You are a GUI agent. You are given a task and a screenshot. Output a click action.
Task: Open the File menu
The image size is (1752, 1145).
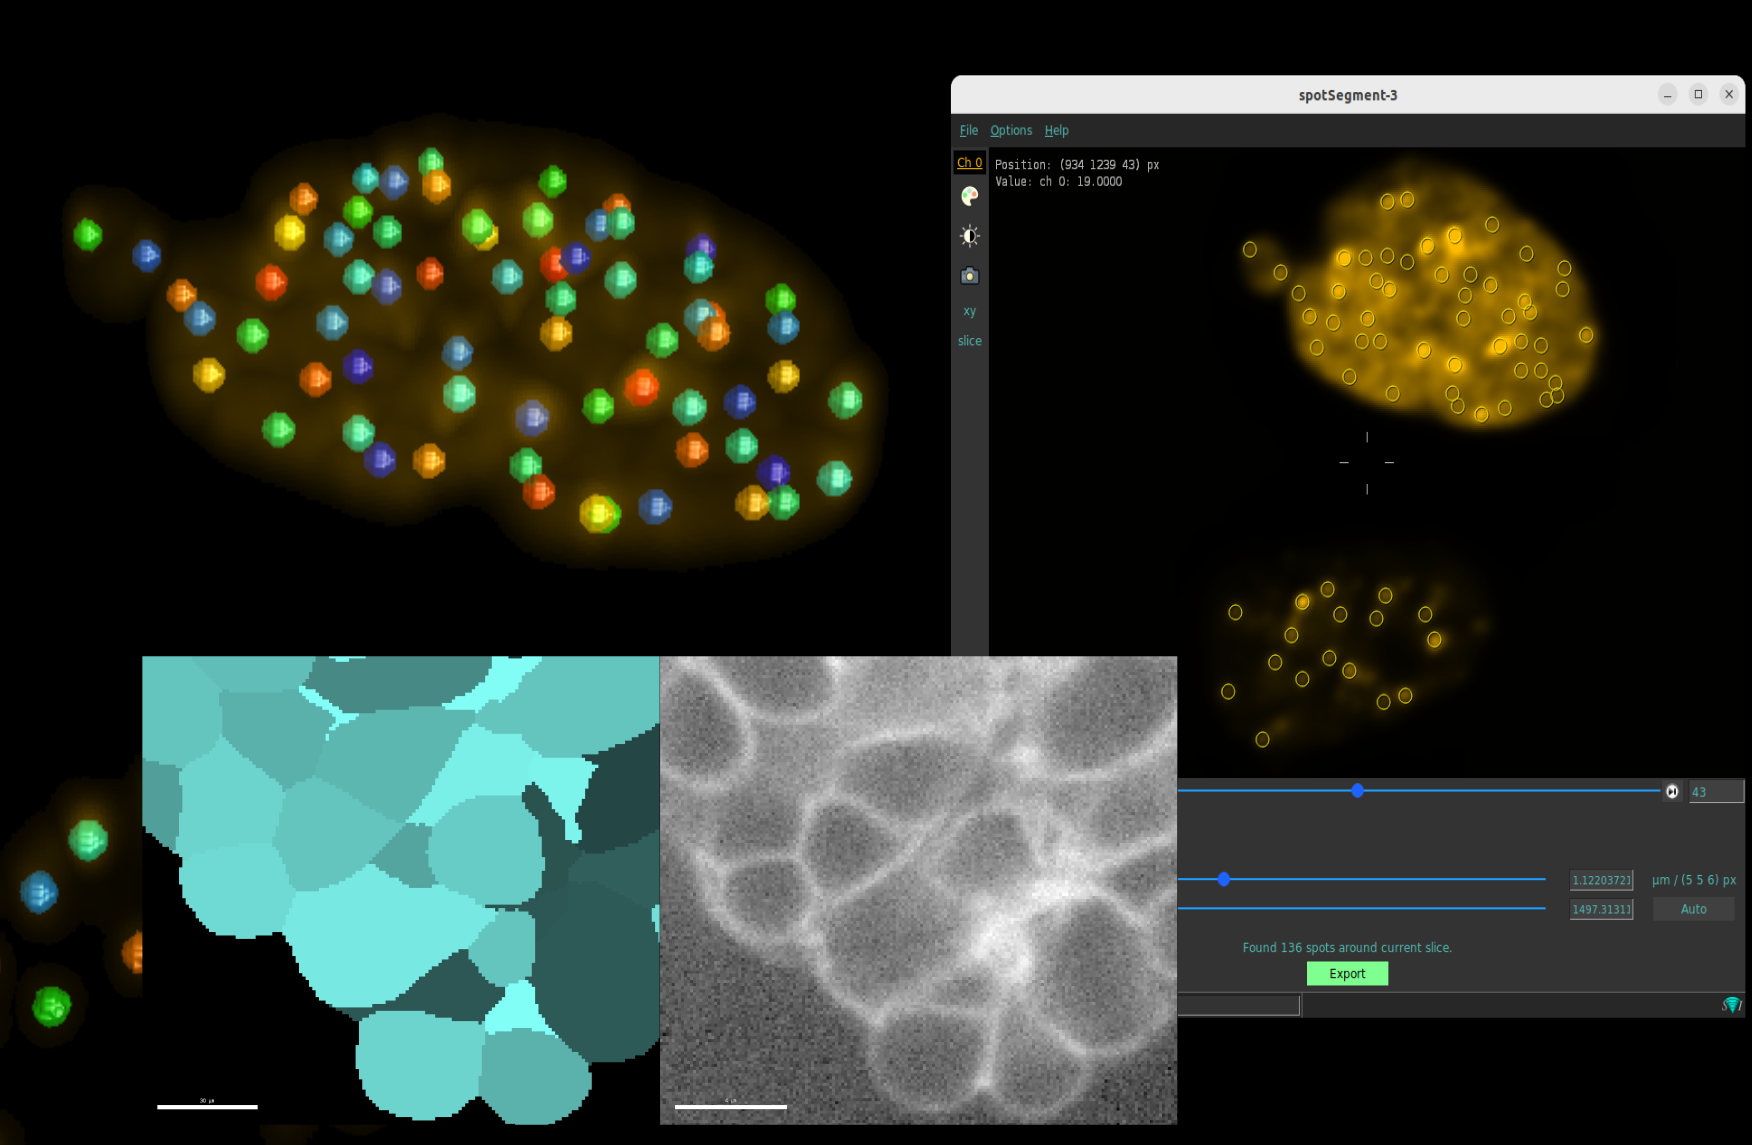coord(968,130)
